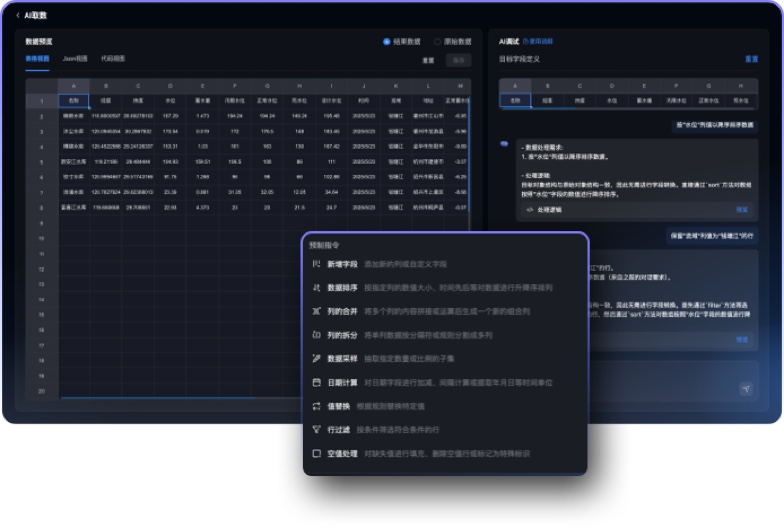The width and height of the screenshot is (784, 526).
Task: Go back using the arrow beside AI取数
Action: tap(18, 16)
